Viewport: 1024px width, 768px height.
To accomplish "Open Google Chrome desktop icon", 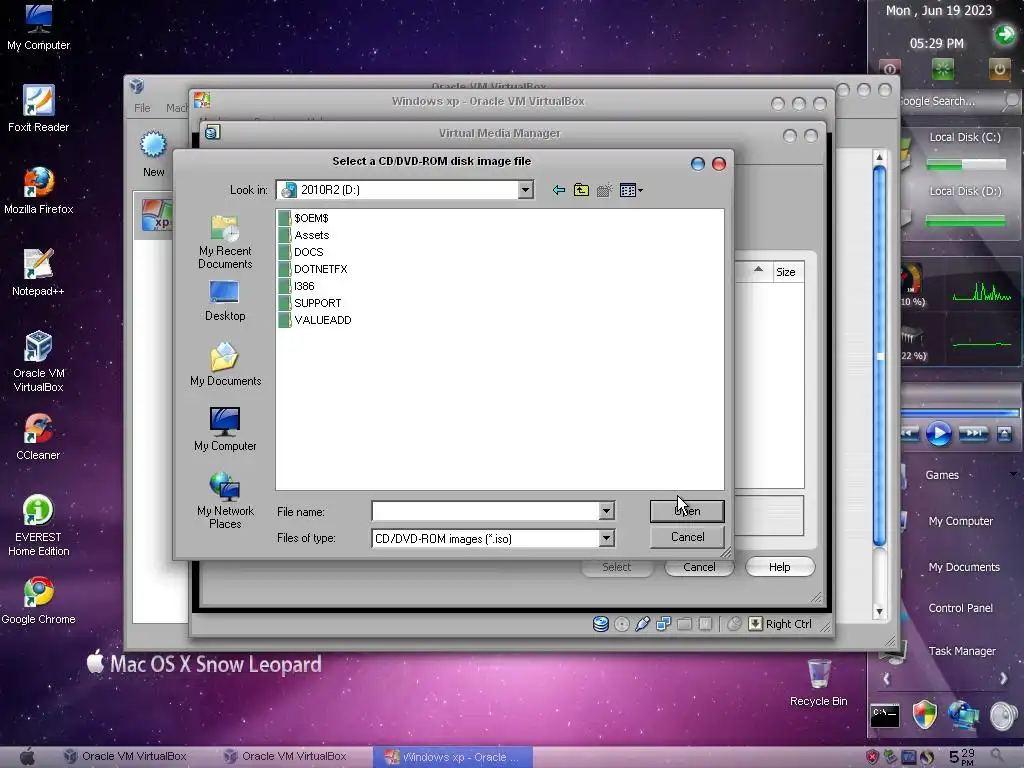I will click(39, 601).
